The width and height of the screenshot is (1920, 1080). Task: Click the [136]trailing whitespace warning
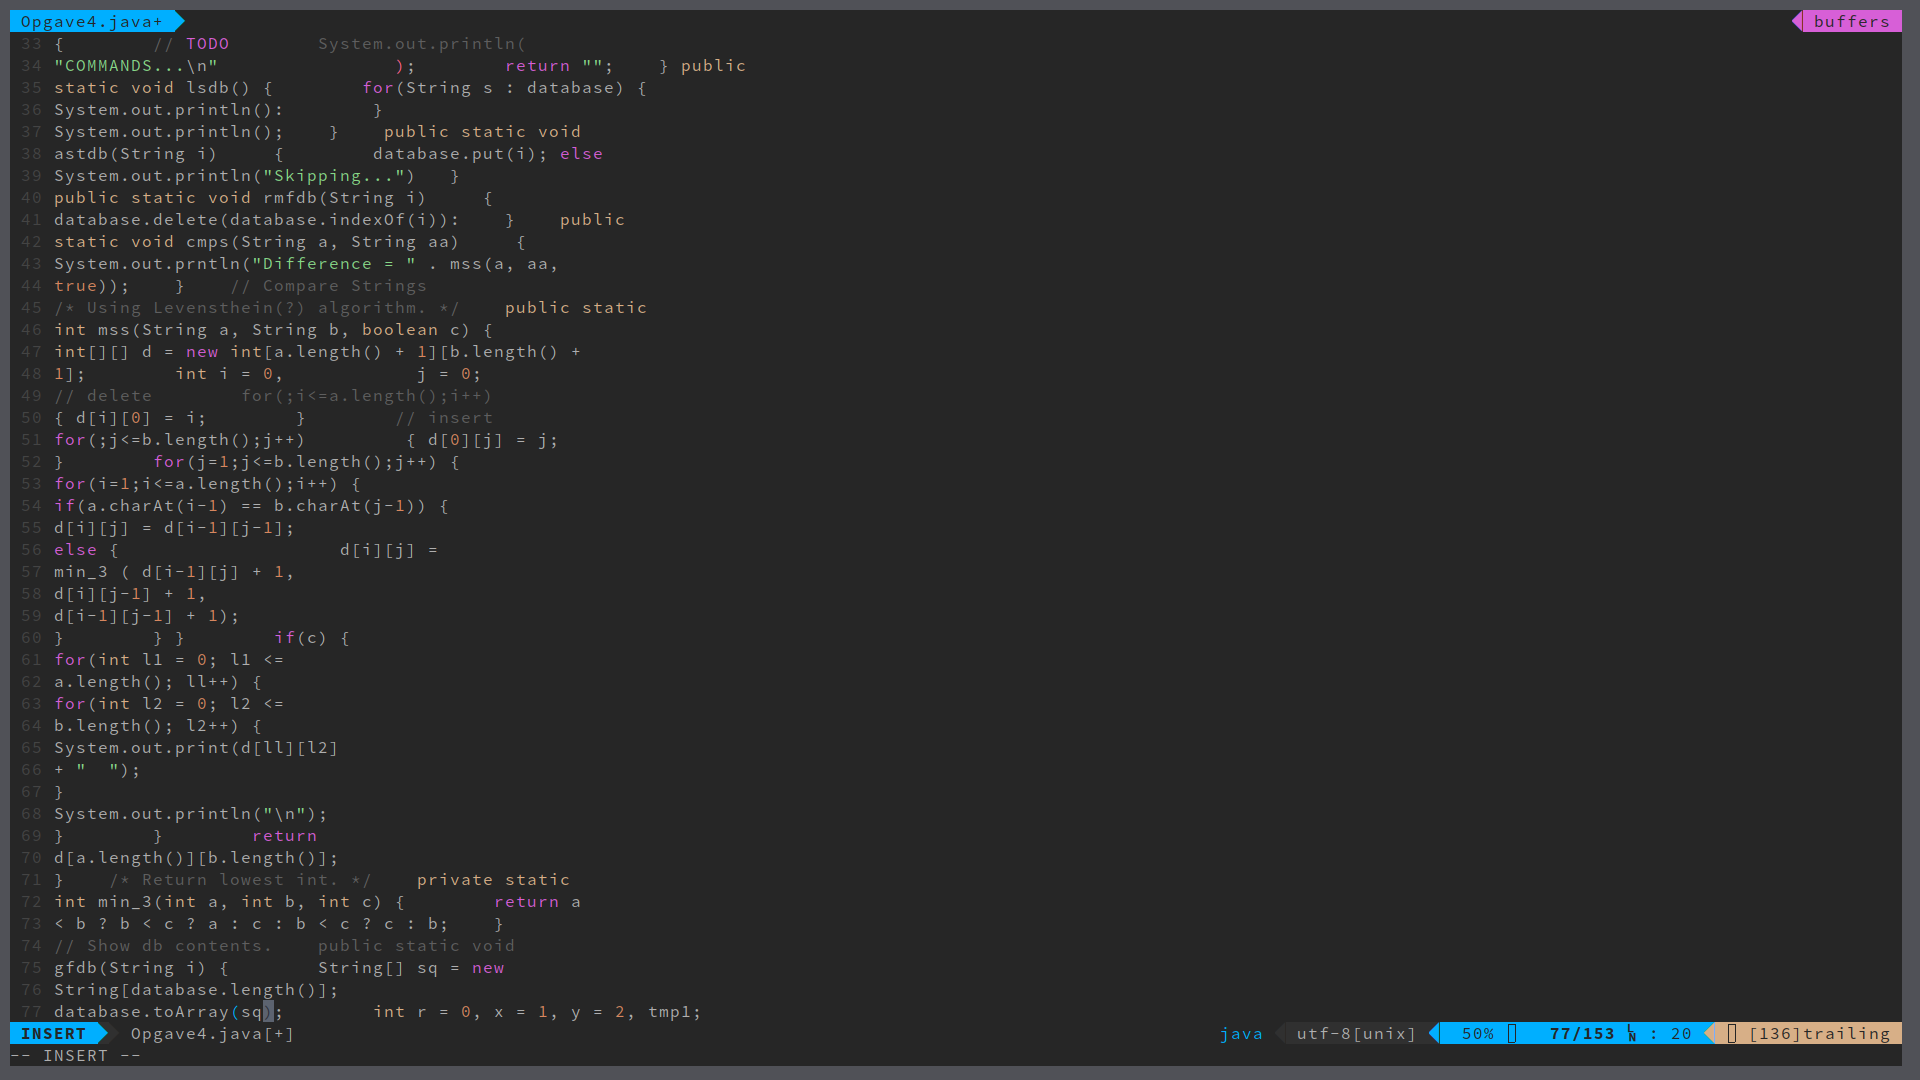click(1819, 1034)
